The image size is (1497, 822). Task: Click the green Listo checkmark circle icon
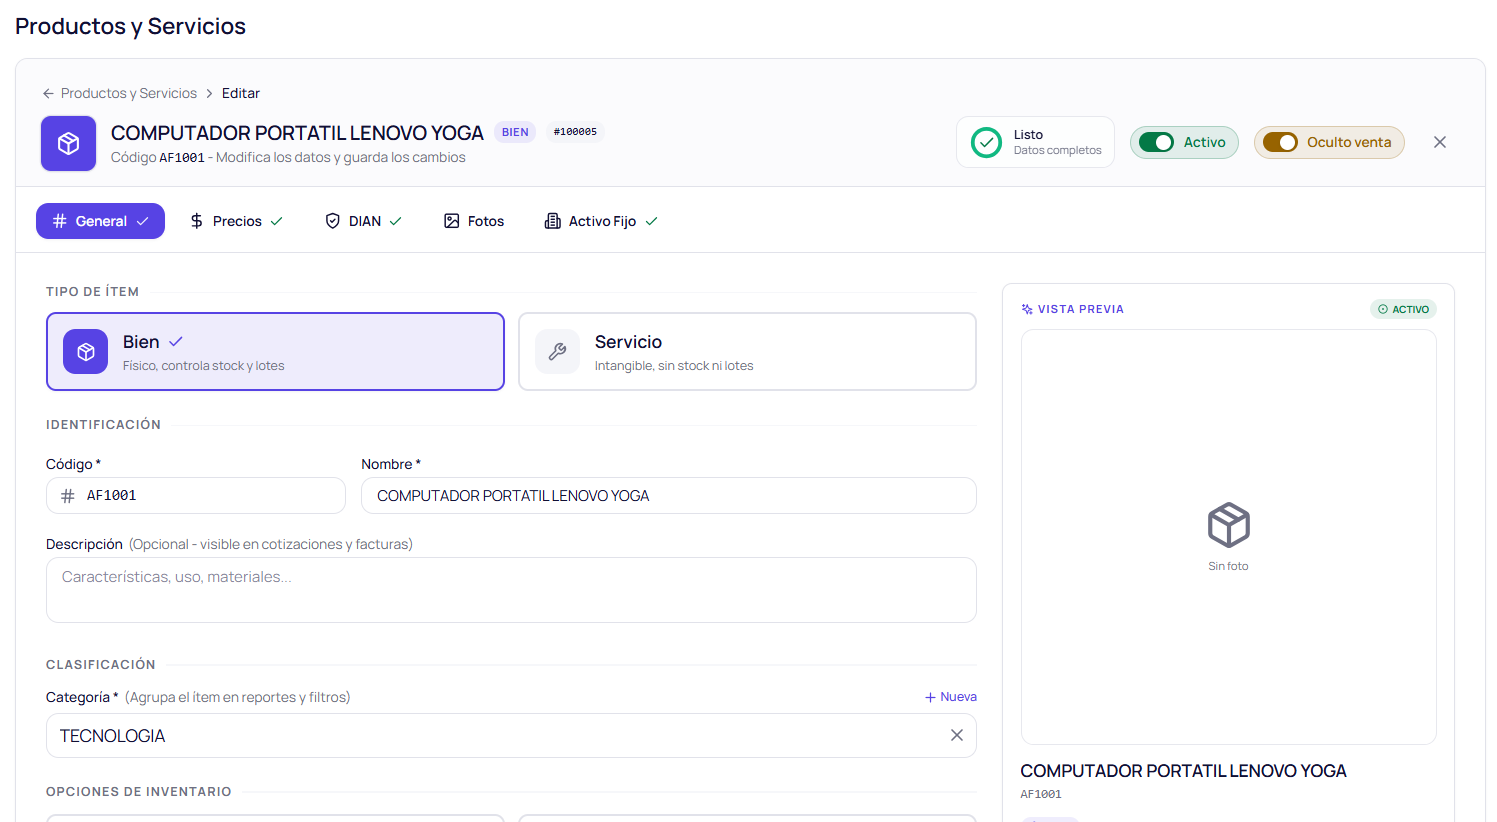click(x=986, y=142)
